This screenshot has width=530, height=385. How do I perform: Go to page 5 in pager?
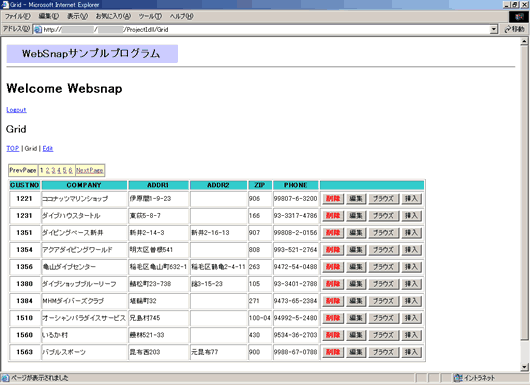65,170
